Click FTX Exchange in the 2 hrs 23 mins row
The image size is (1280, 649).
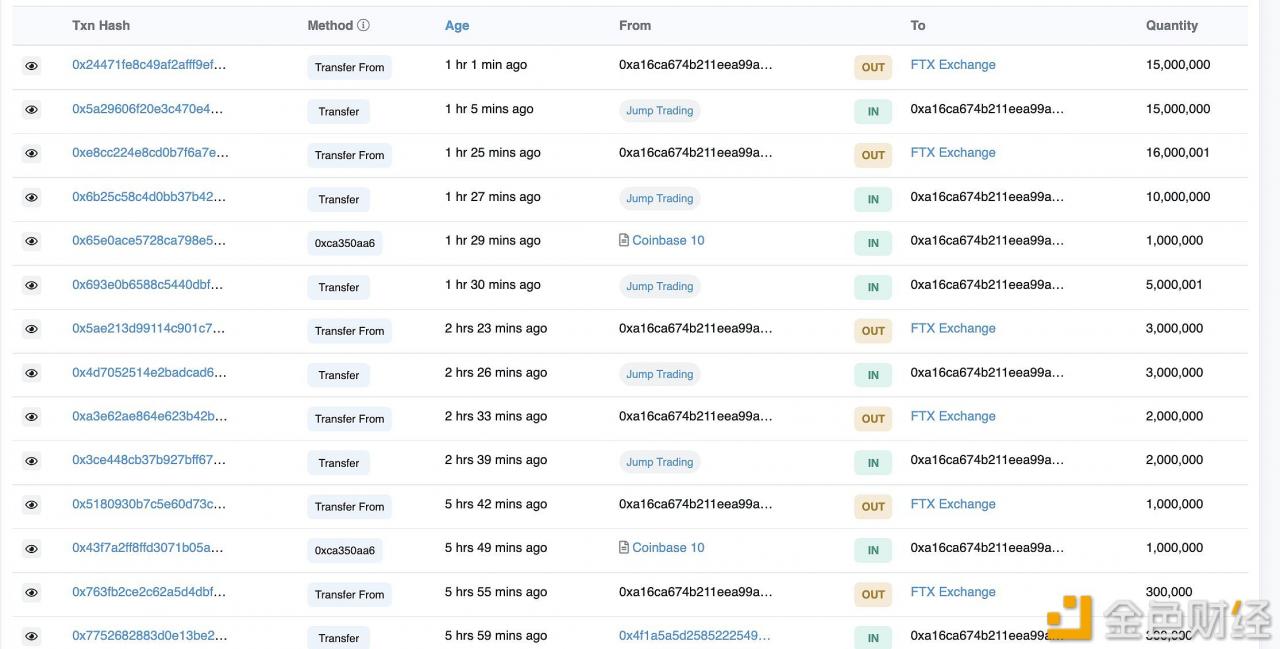(953, 329)
